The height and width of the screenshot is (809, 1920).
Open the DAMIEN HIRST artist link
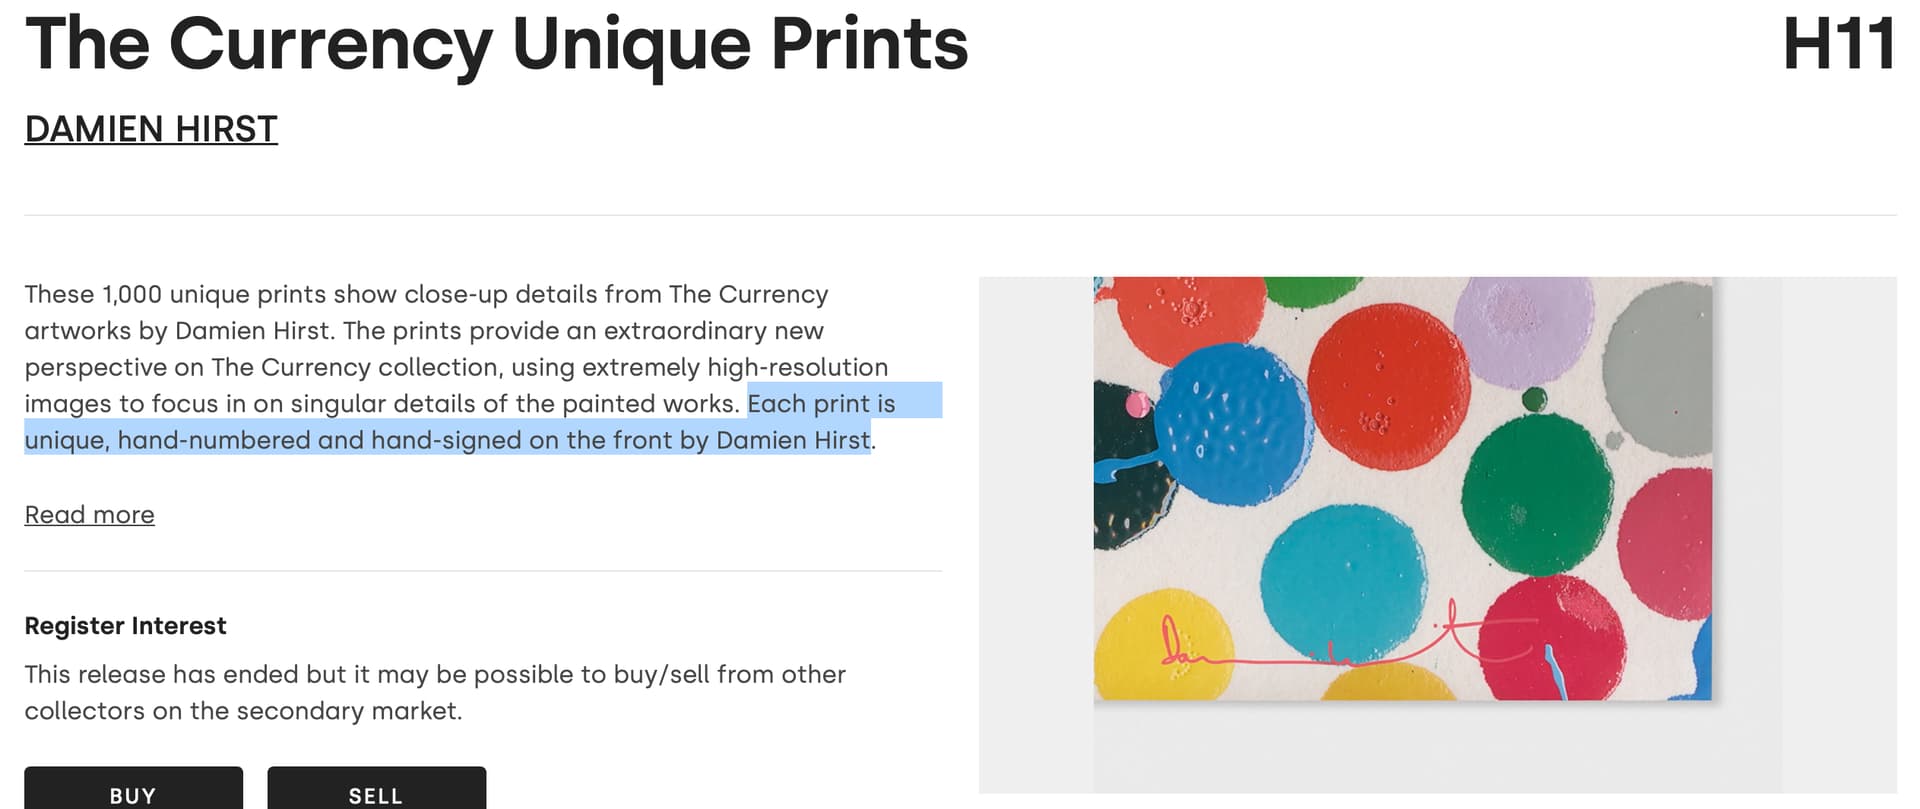pyautogui.click(x=151, y=129)
